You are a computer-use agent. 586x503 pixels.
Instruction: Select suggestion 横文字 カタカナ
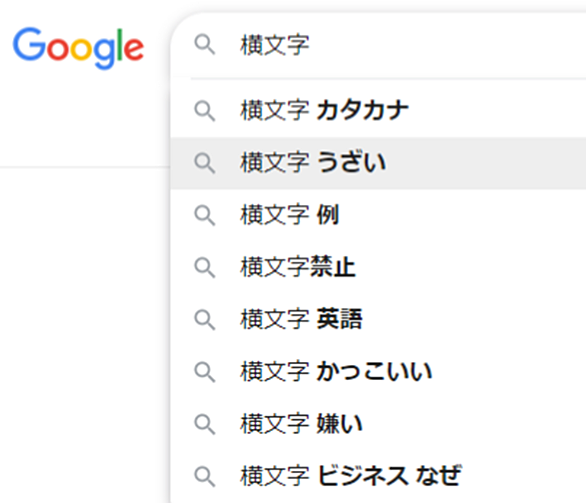378,111
